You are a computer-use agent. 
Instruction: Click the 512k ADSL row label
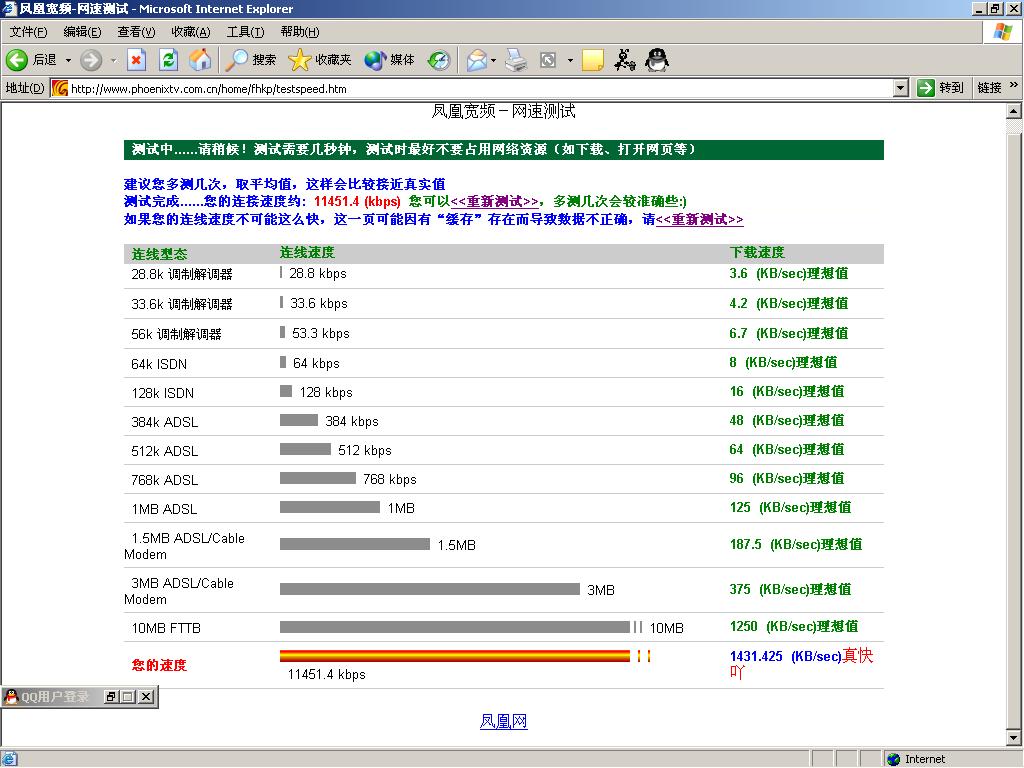pos(165,451)
